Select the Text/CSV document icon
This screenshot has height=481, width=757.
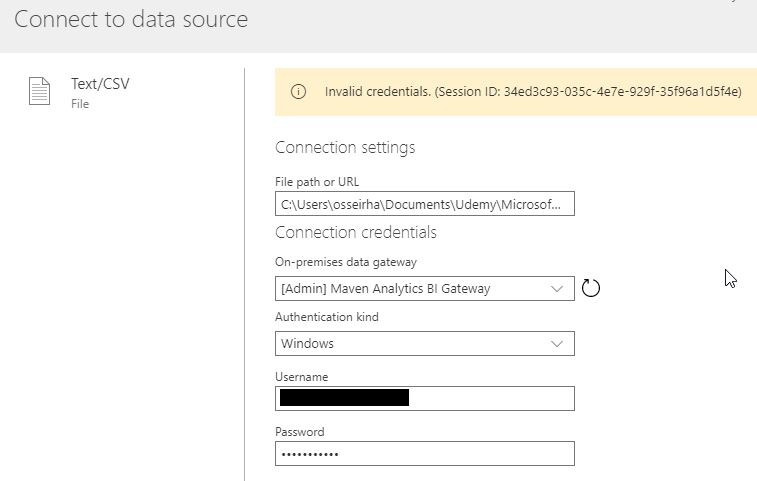(39, 91)
